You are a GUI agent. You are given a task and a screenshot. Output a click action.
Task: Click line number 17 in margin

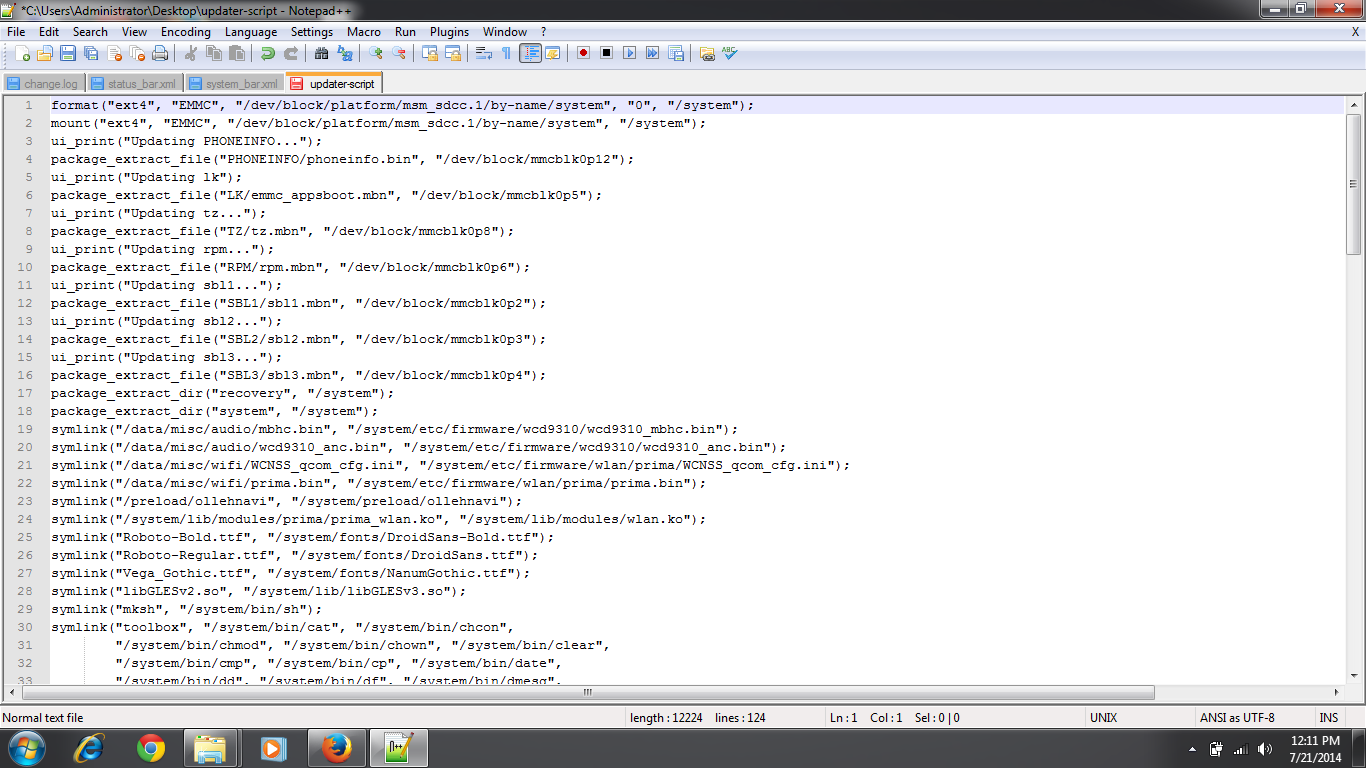(26, 393)
